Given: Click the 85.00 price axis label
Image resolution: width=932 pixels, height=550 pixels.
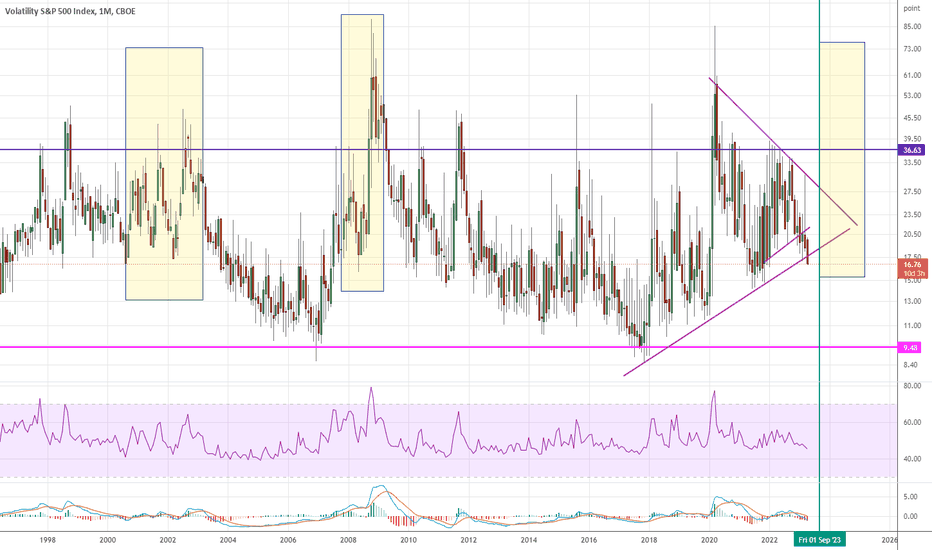Looking at the screenshot, I should click(912, 27).
